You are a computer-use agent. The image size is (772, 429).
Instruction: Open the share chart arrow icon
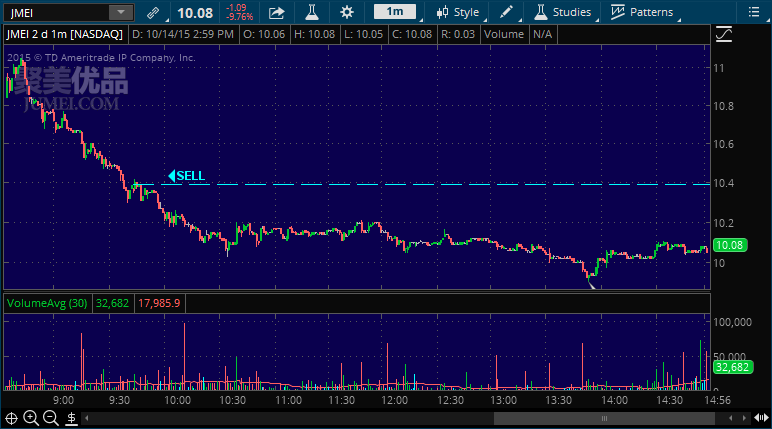coord(277,13)
